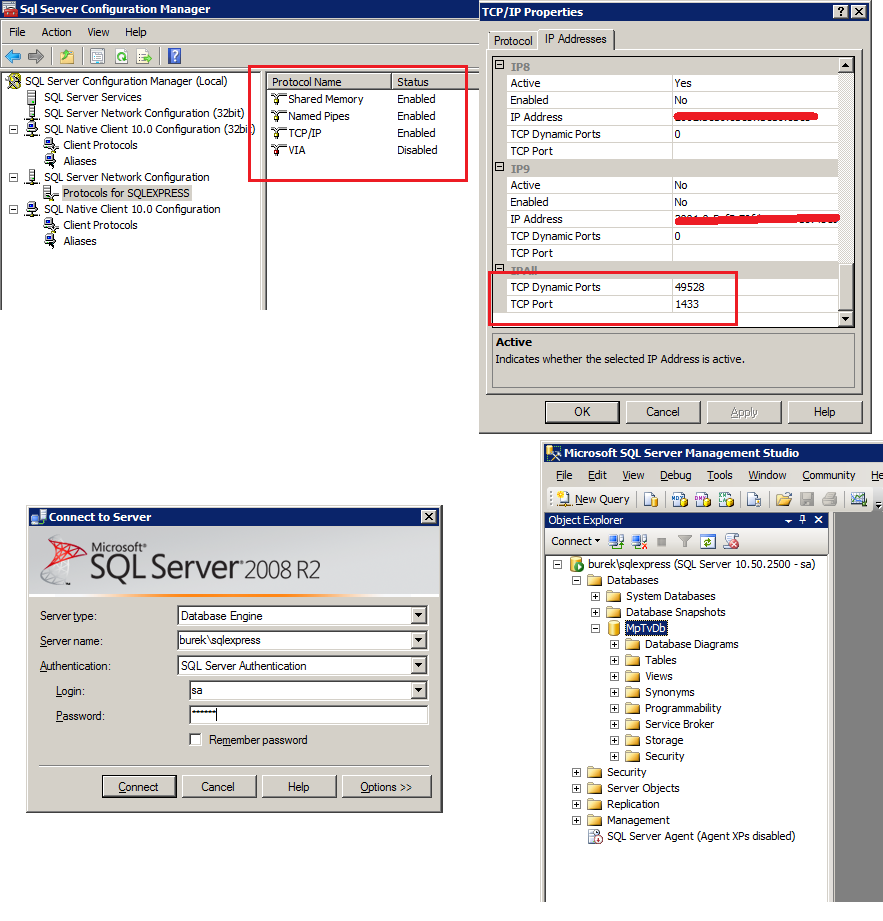
Task: Select SQL Server Services tree item
Action: (x=93, y=97)
